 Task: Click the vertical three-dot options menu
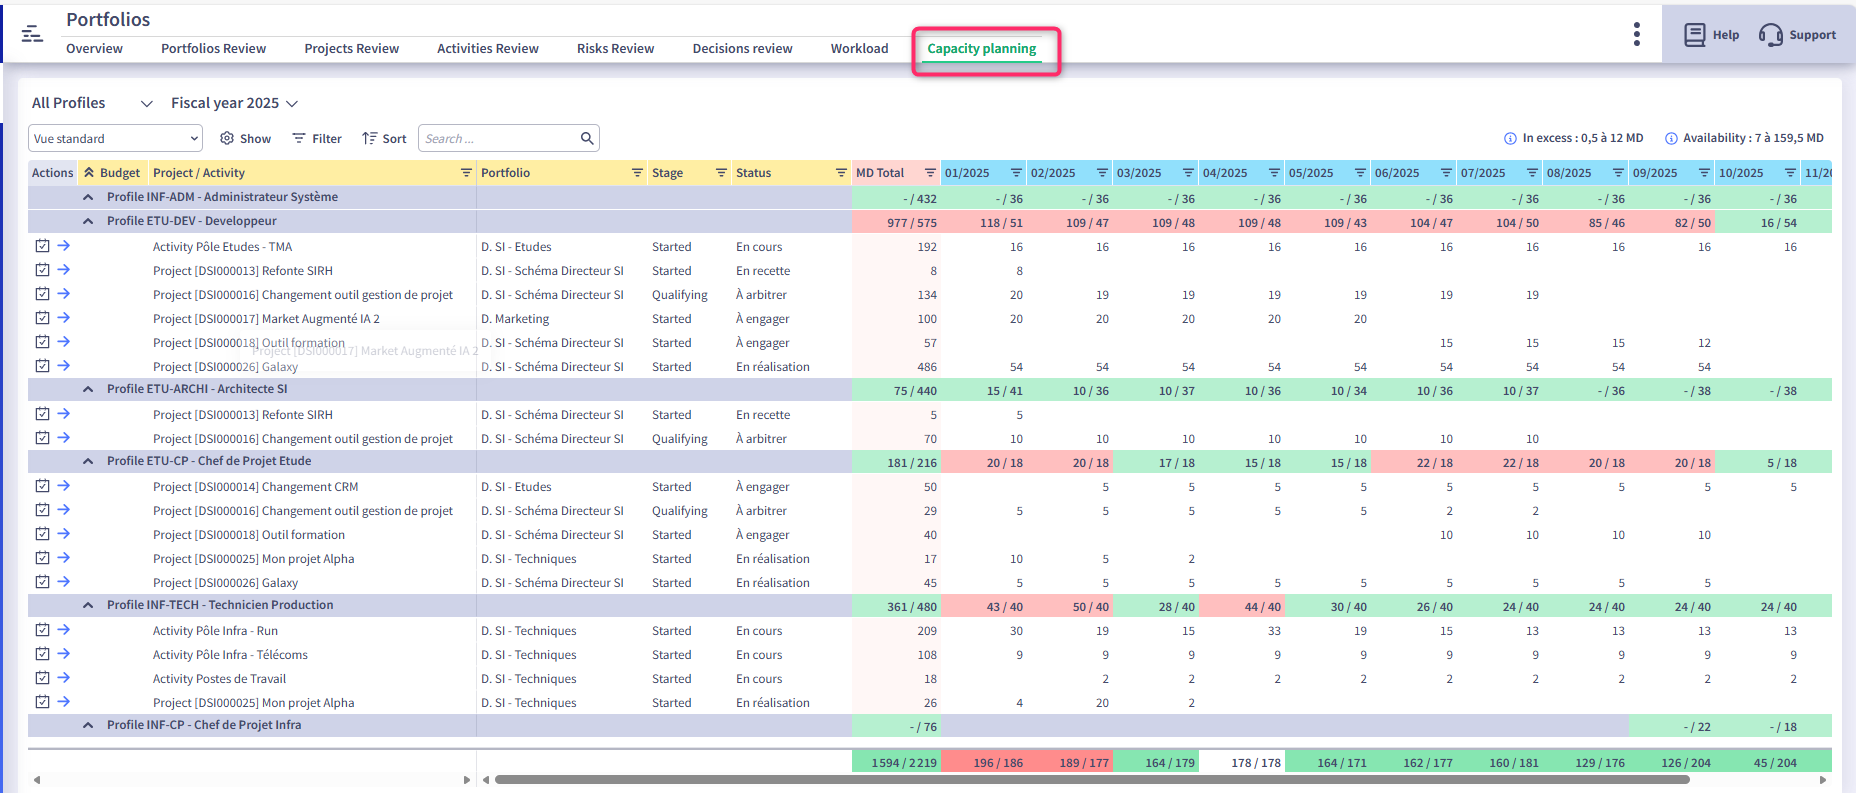pos(1636,34)
